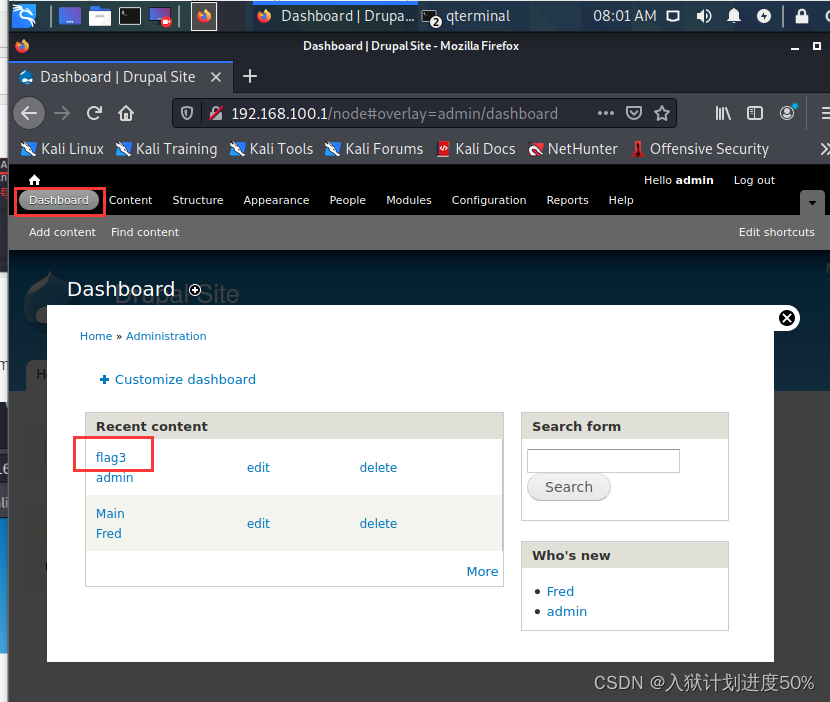Add Dashboard to shortcuts via plus icon
Image resolution: width=830 pixels, height=702 pixels.
[x=195, y=290]
